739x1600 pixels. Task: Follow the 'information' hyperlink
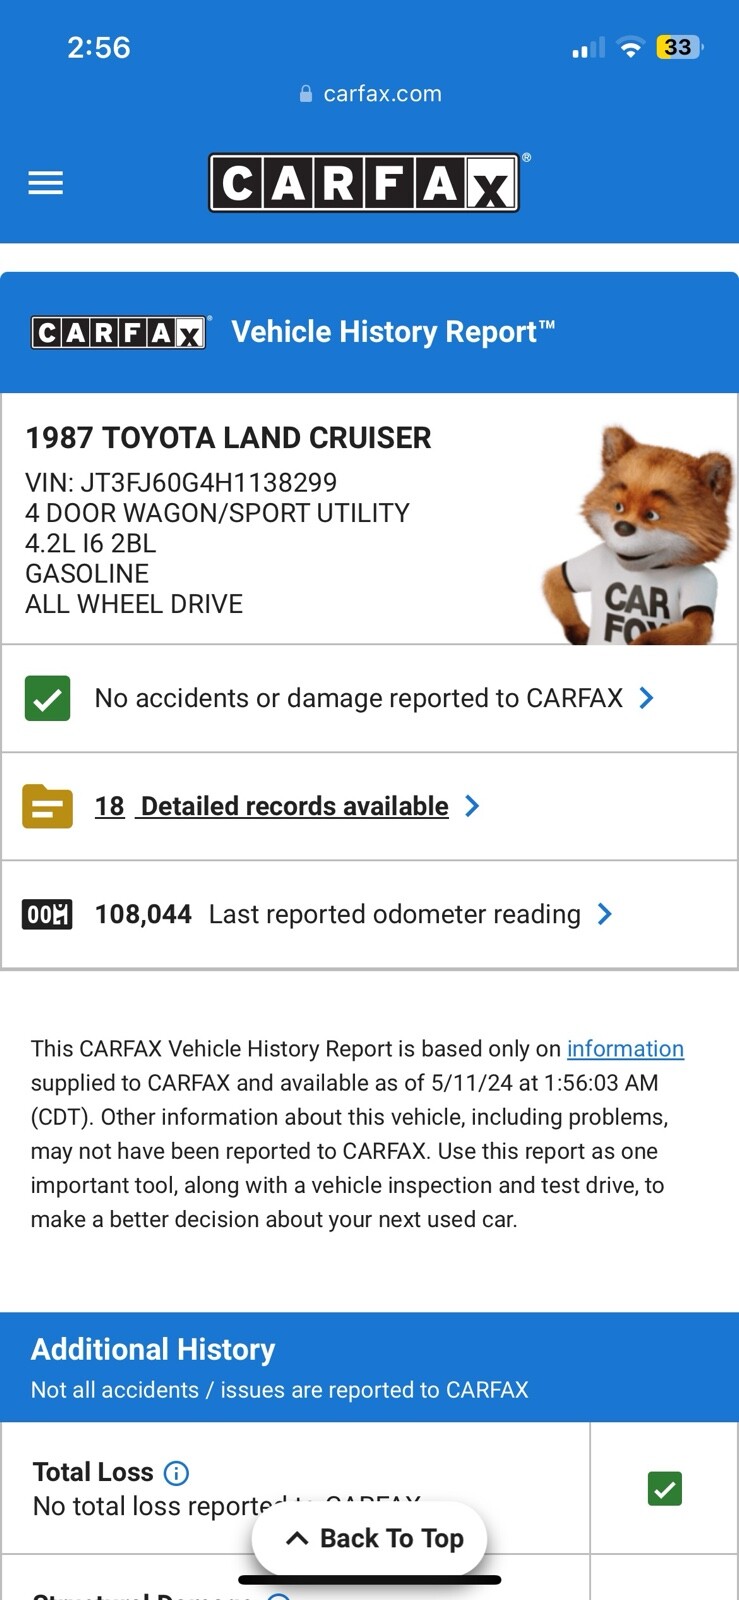pyautogui.click(x=625, y=1049)
